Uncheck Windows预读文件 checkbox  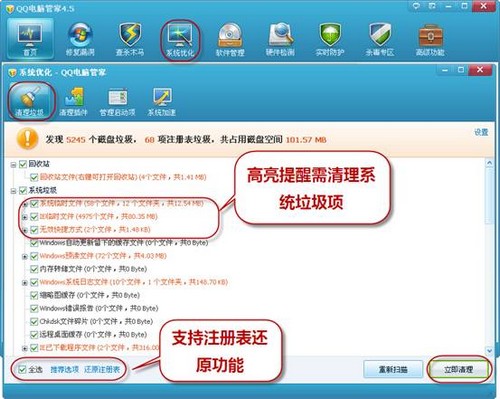coord(34,256)
